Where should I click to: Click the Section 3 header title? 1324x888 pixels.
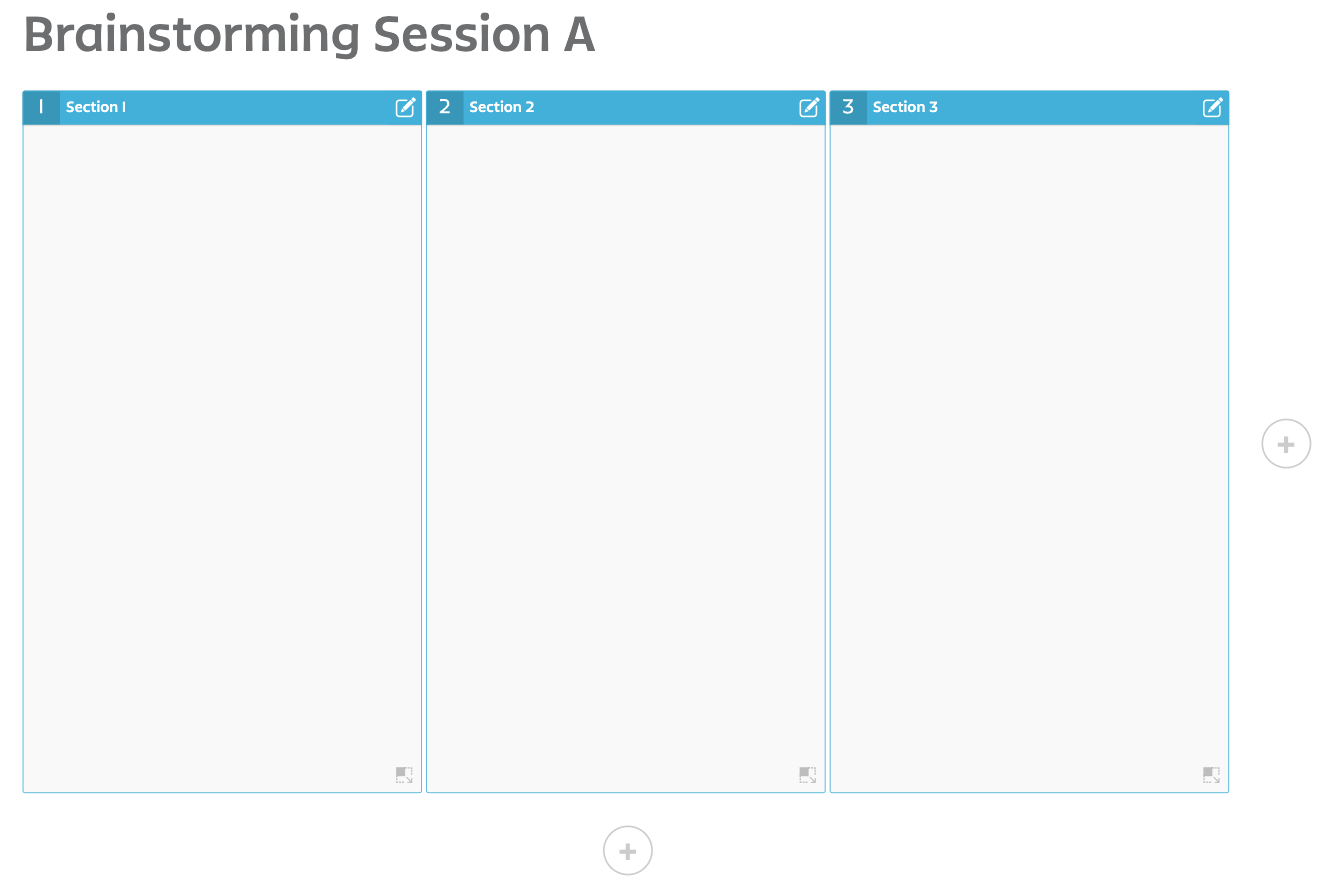tap(905, 107)
